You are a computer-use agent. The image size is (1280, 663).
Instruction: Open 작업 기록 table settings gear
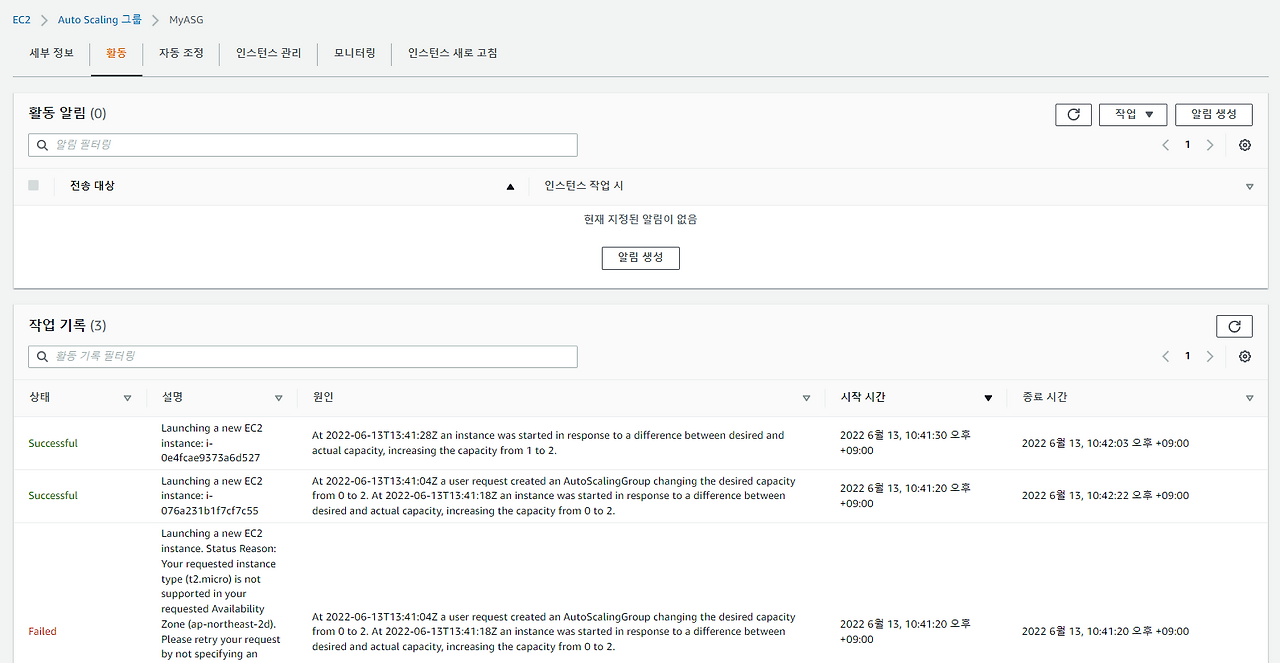pyautogui.click(x=1245, y=356)
